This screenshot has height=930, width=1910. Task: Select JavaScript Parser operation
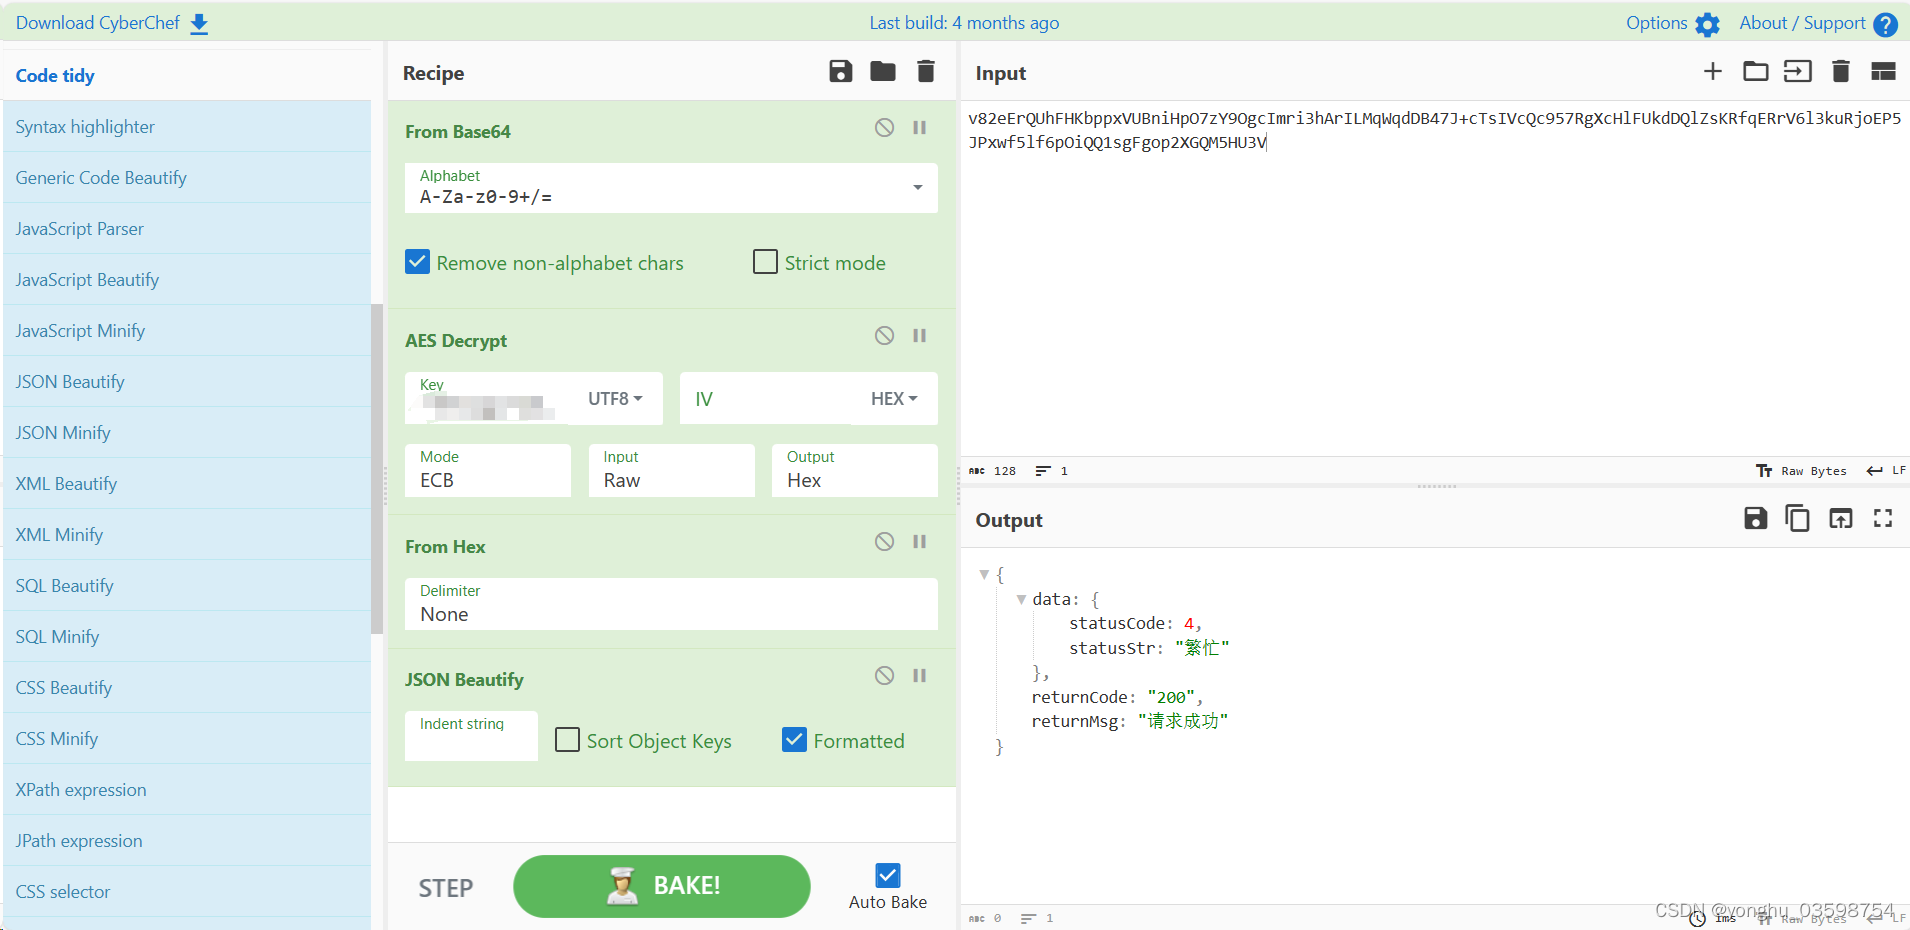187,229
